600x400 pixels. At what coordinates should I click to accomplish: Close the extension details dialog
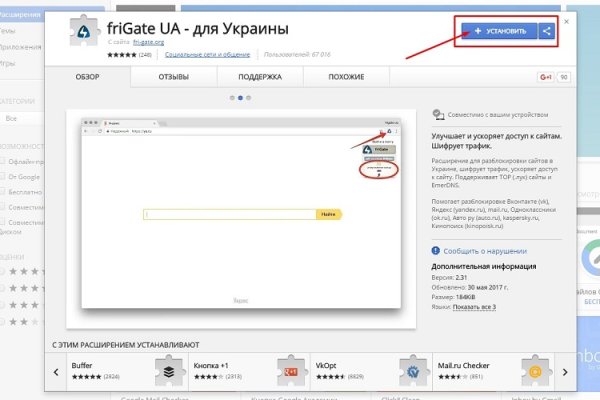click(567, 20)
